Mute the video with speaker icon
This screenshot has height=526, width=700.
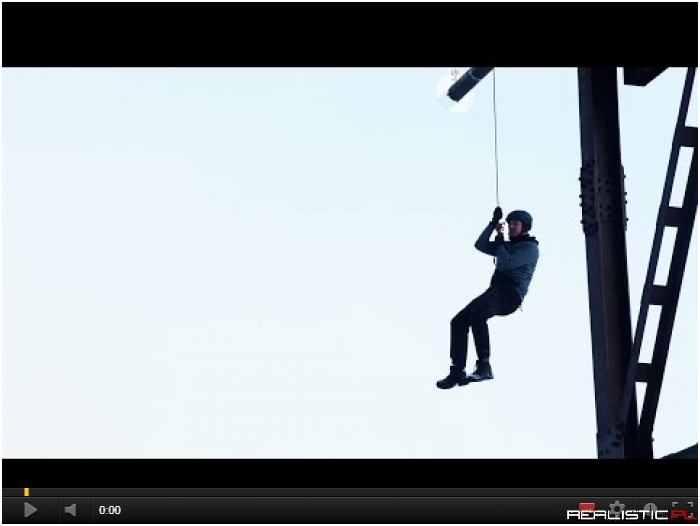tap(70, 510)
